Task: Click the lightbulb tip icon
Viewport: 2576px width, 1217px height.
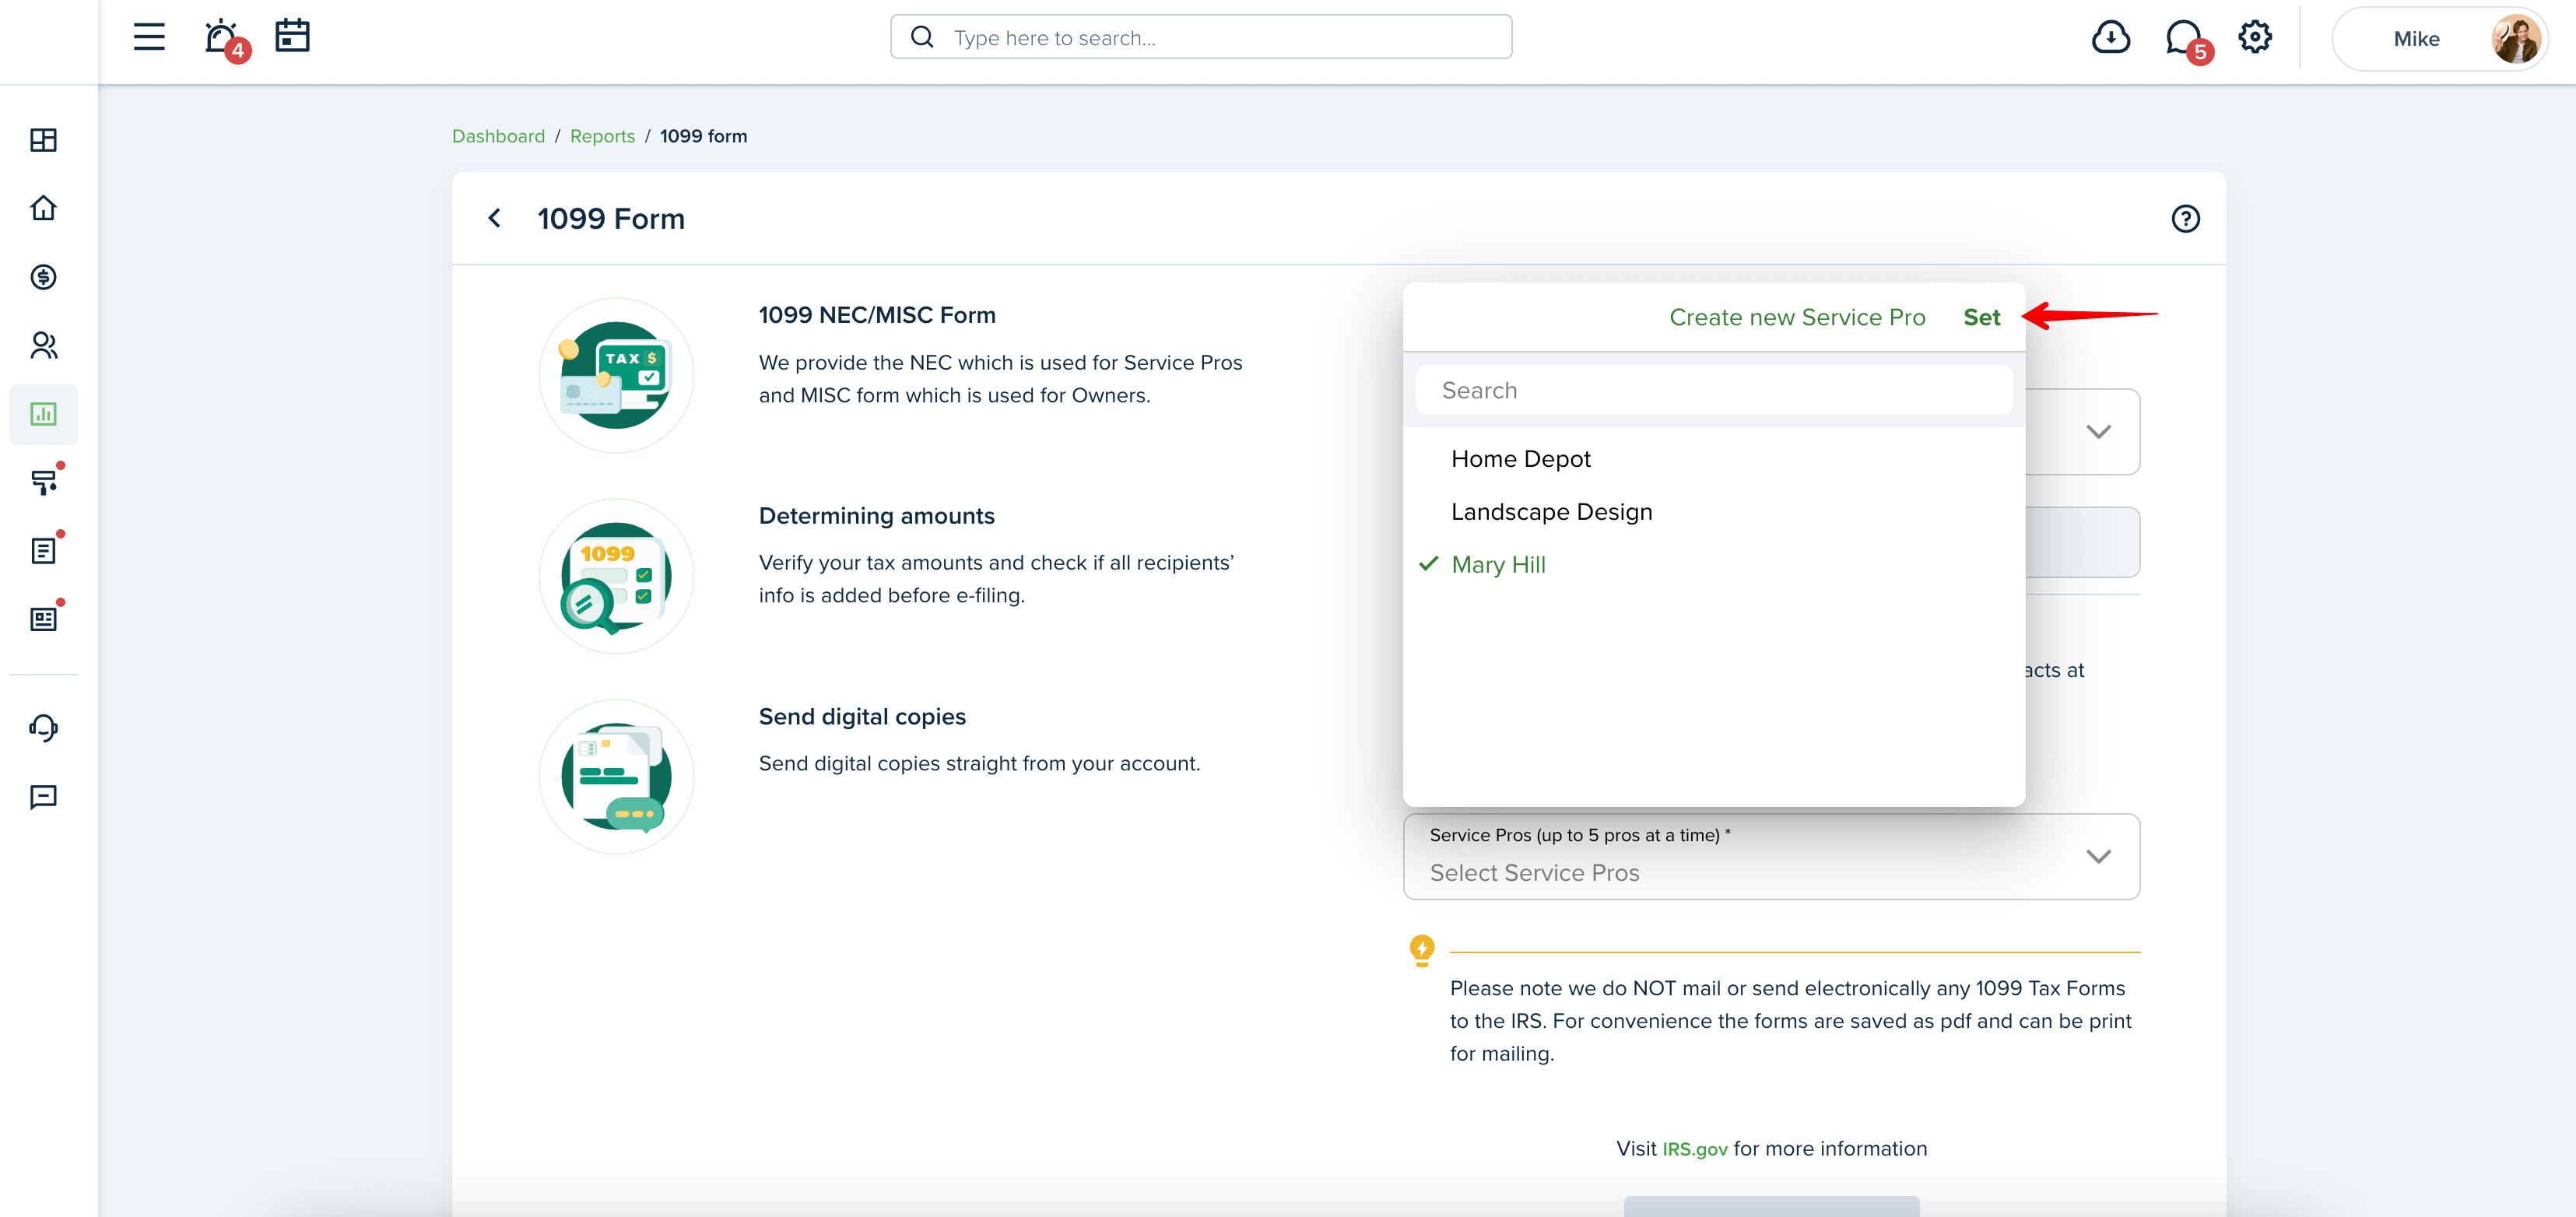Action: click(1421, 950)
